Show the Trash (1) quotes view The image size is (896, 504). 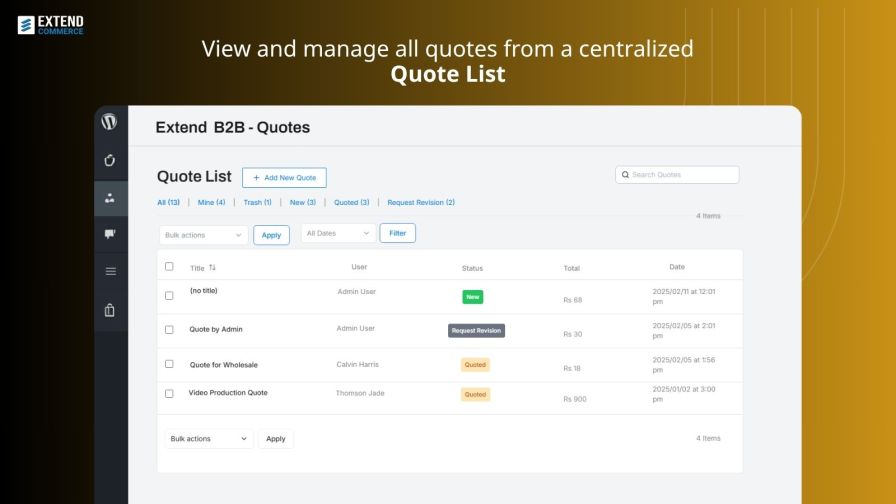point(257,202)
